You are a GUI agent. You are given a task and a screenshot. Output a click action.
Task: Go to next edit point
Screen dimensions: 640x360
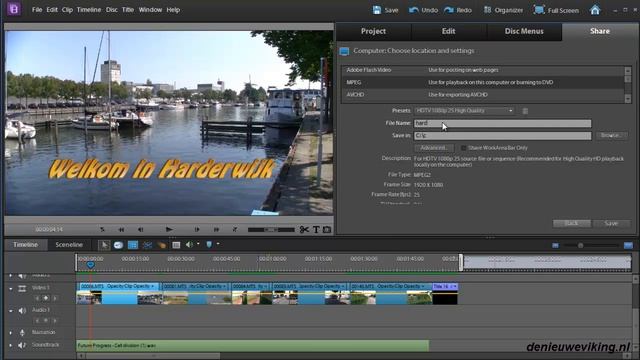click(235, 230)
